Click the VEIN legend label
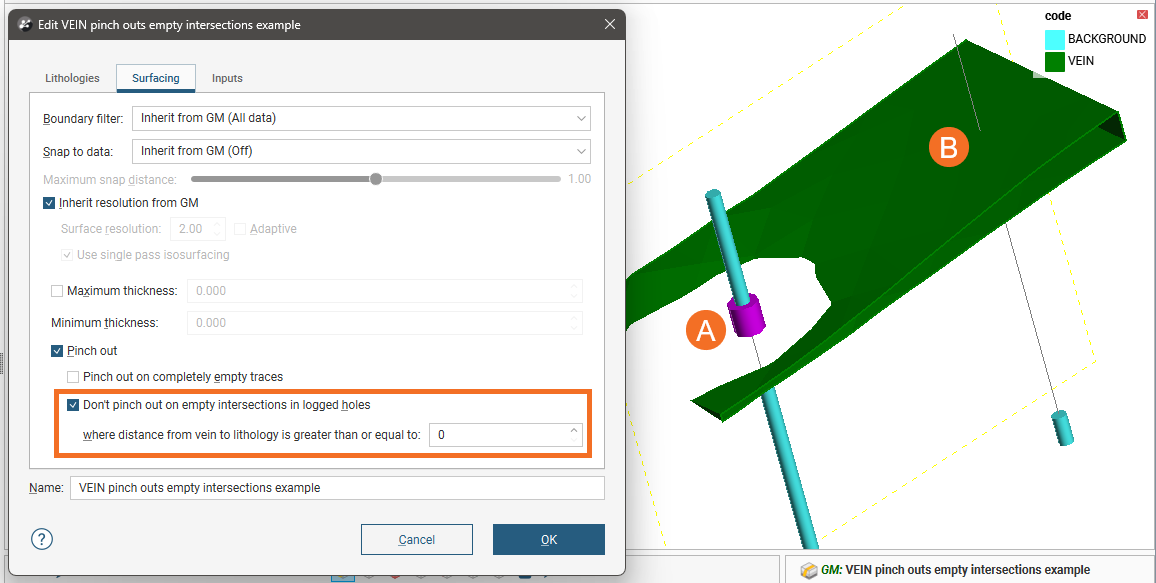Image resolution: width=1156 pixels, height=583 pixels. 1081,61
